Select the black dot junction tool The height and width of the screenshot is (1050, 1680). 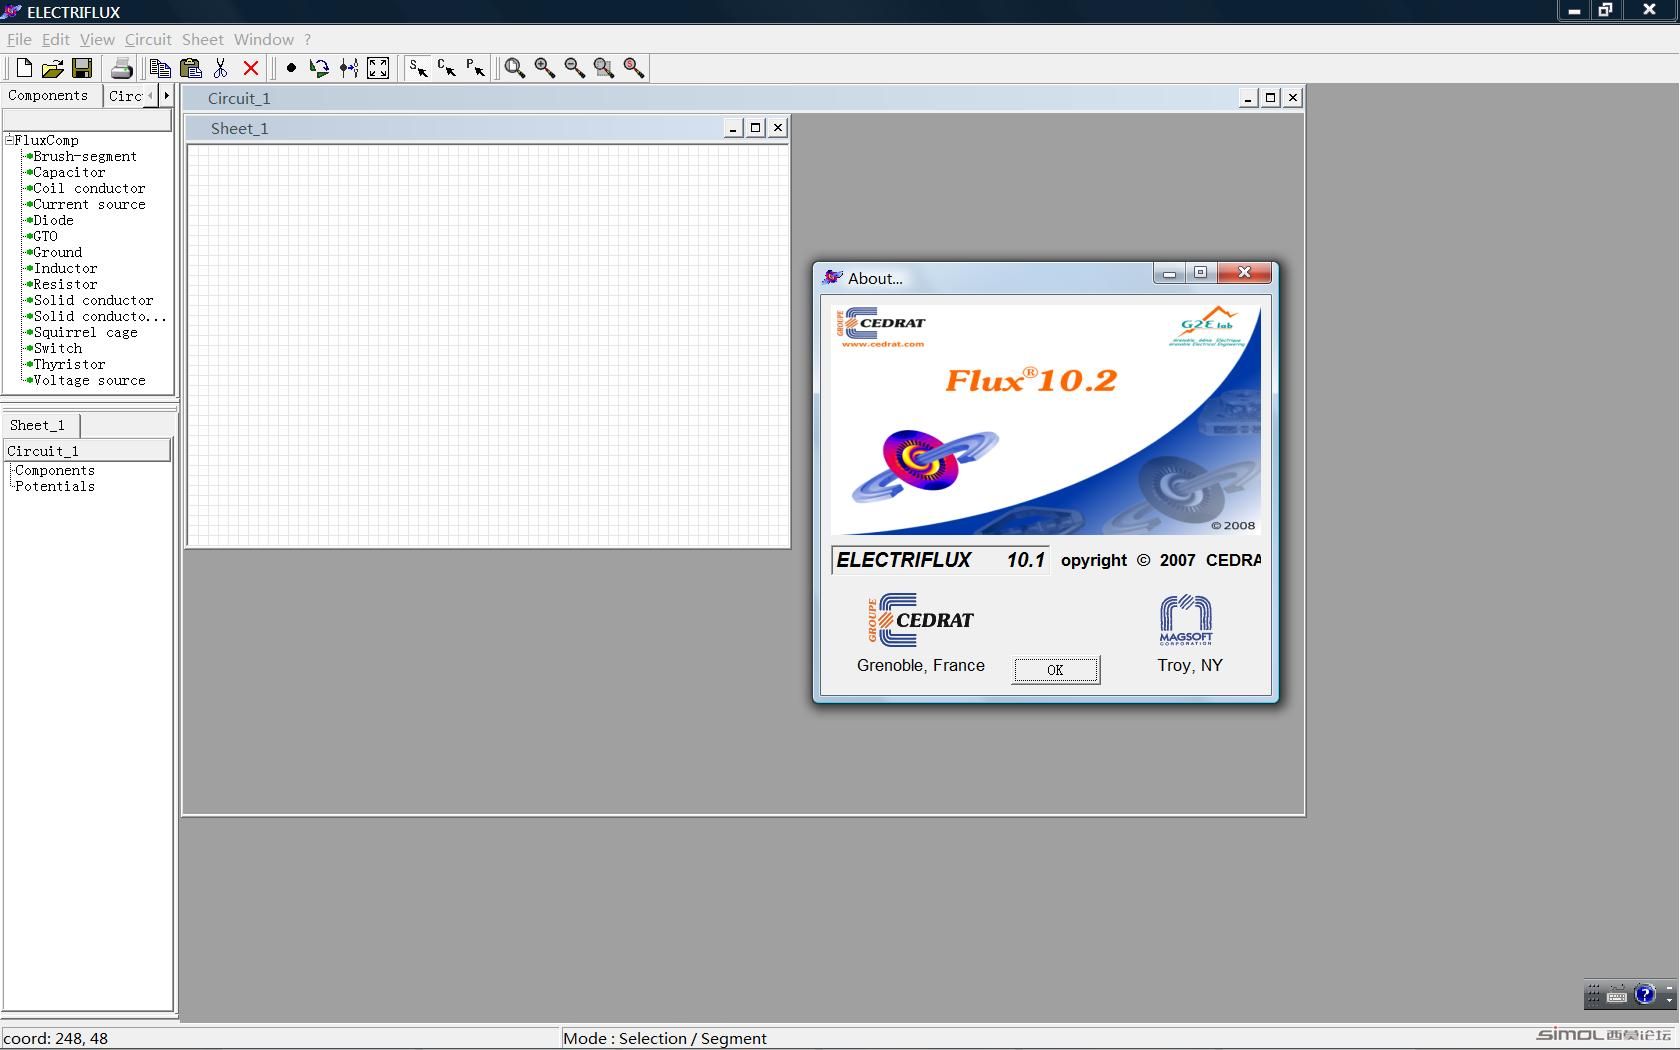(x=291, y=68)
